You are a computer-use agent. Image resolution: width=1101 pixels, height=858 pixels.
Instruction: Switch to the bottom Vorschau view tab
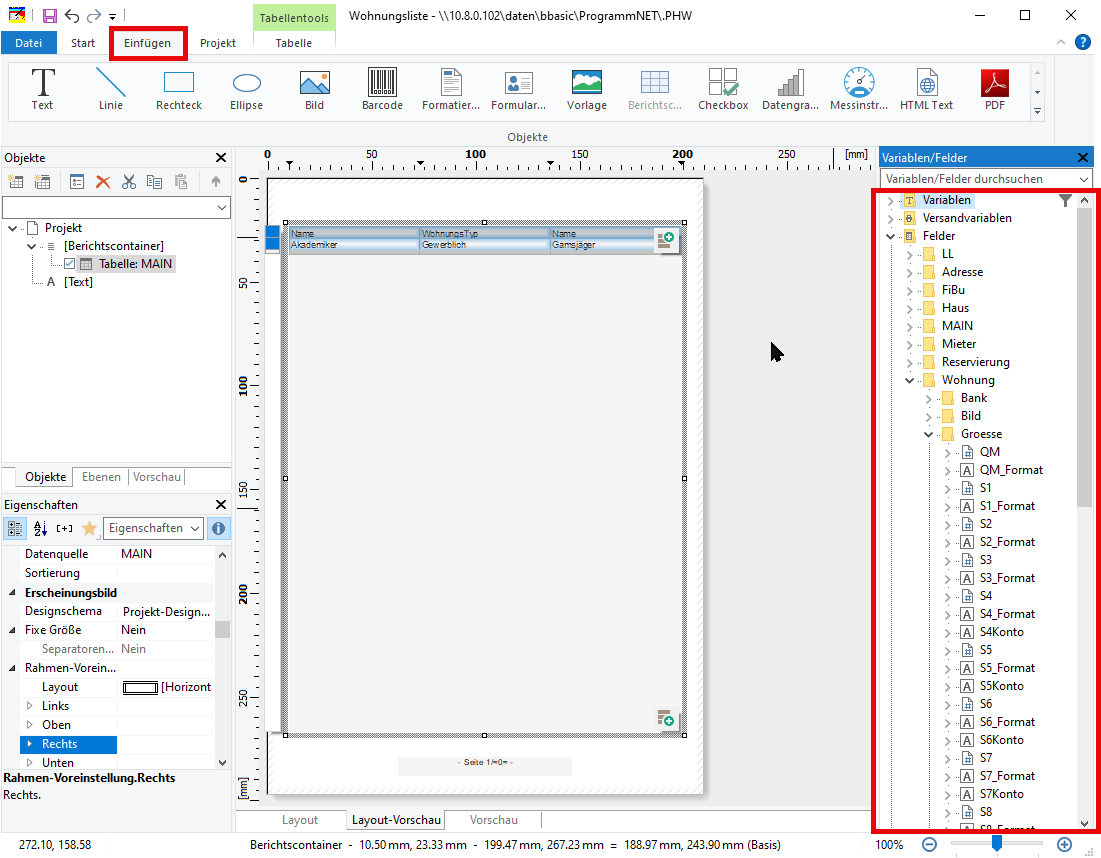click(x=494, y=819)
